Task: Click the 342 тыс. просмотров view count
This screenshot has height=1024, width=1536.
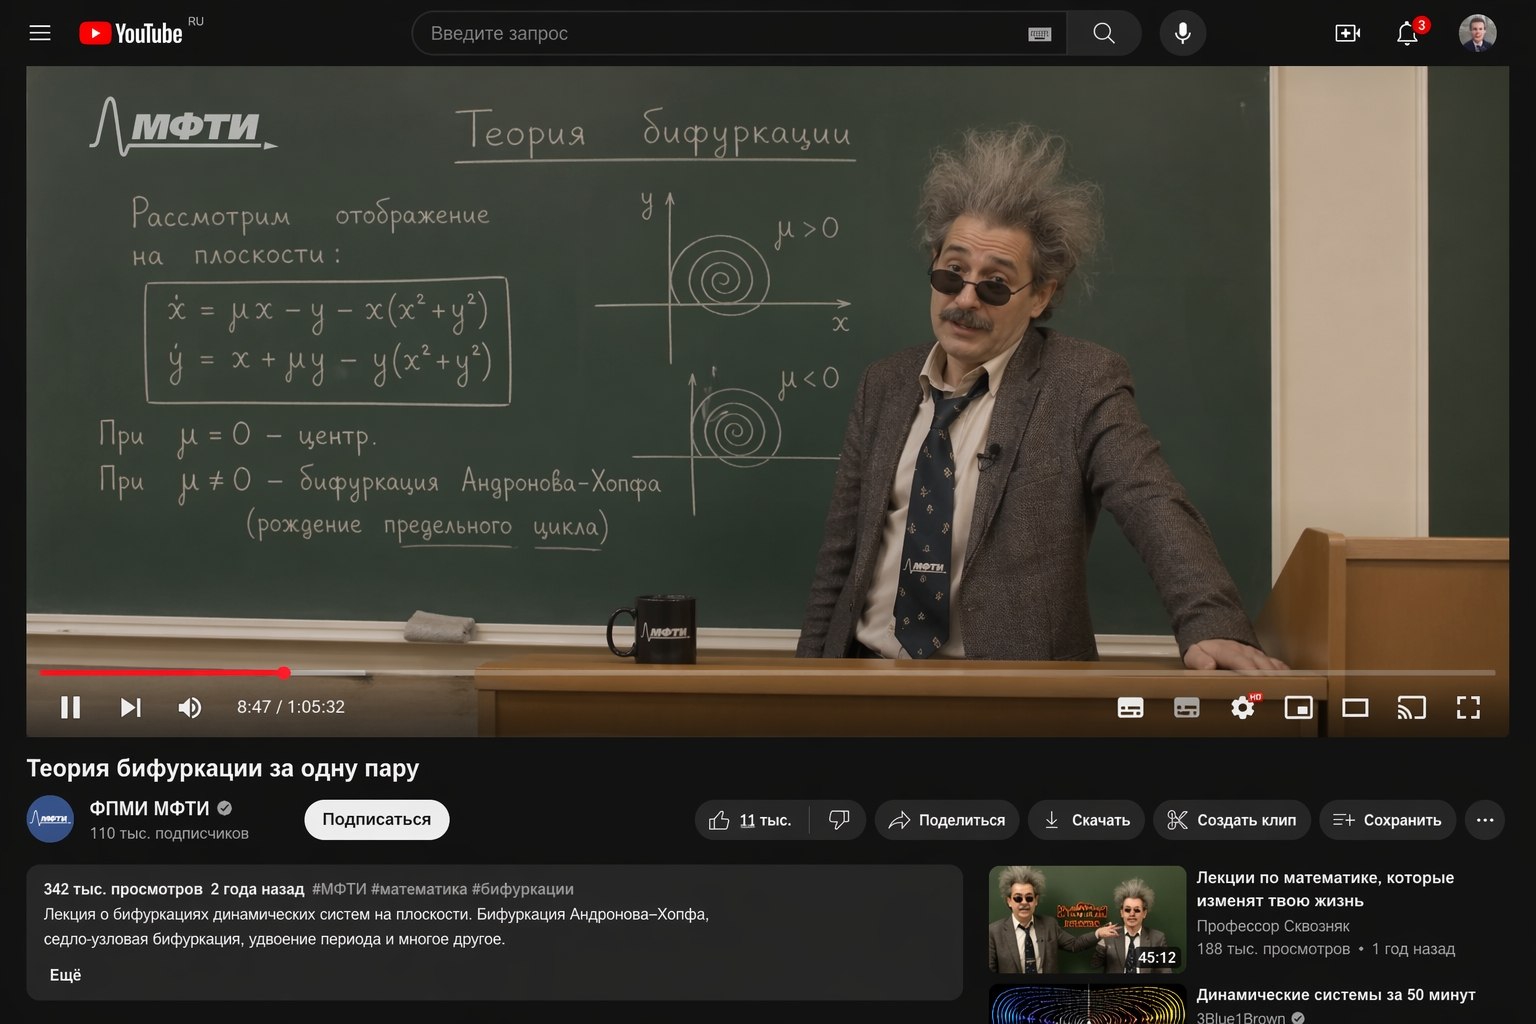Action: pos(123,889)
